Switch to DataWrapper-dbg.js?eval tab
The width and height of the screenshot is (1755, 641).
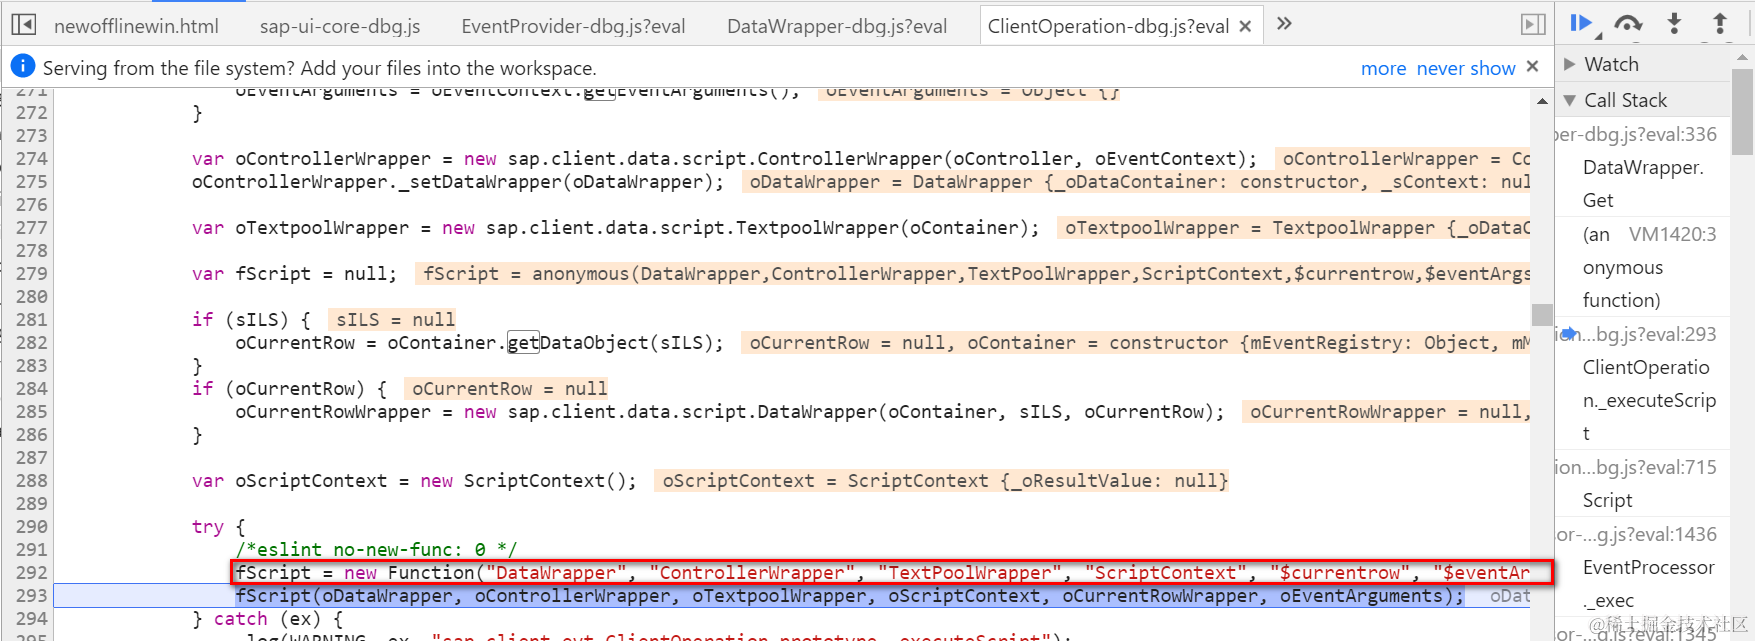(x=837, y=26)
